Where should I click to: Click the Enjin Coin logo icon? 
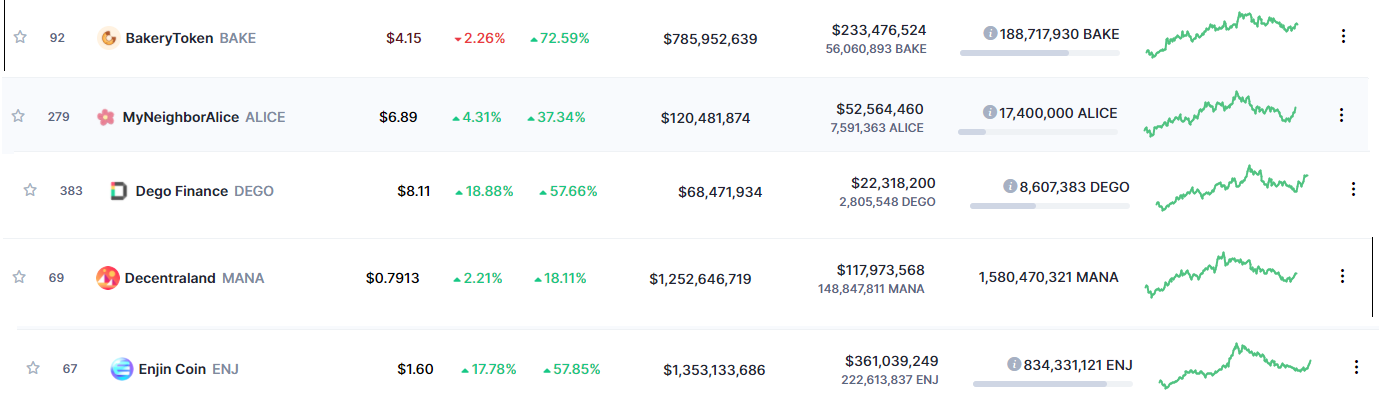coord(121,369)
